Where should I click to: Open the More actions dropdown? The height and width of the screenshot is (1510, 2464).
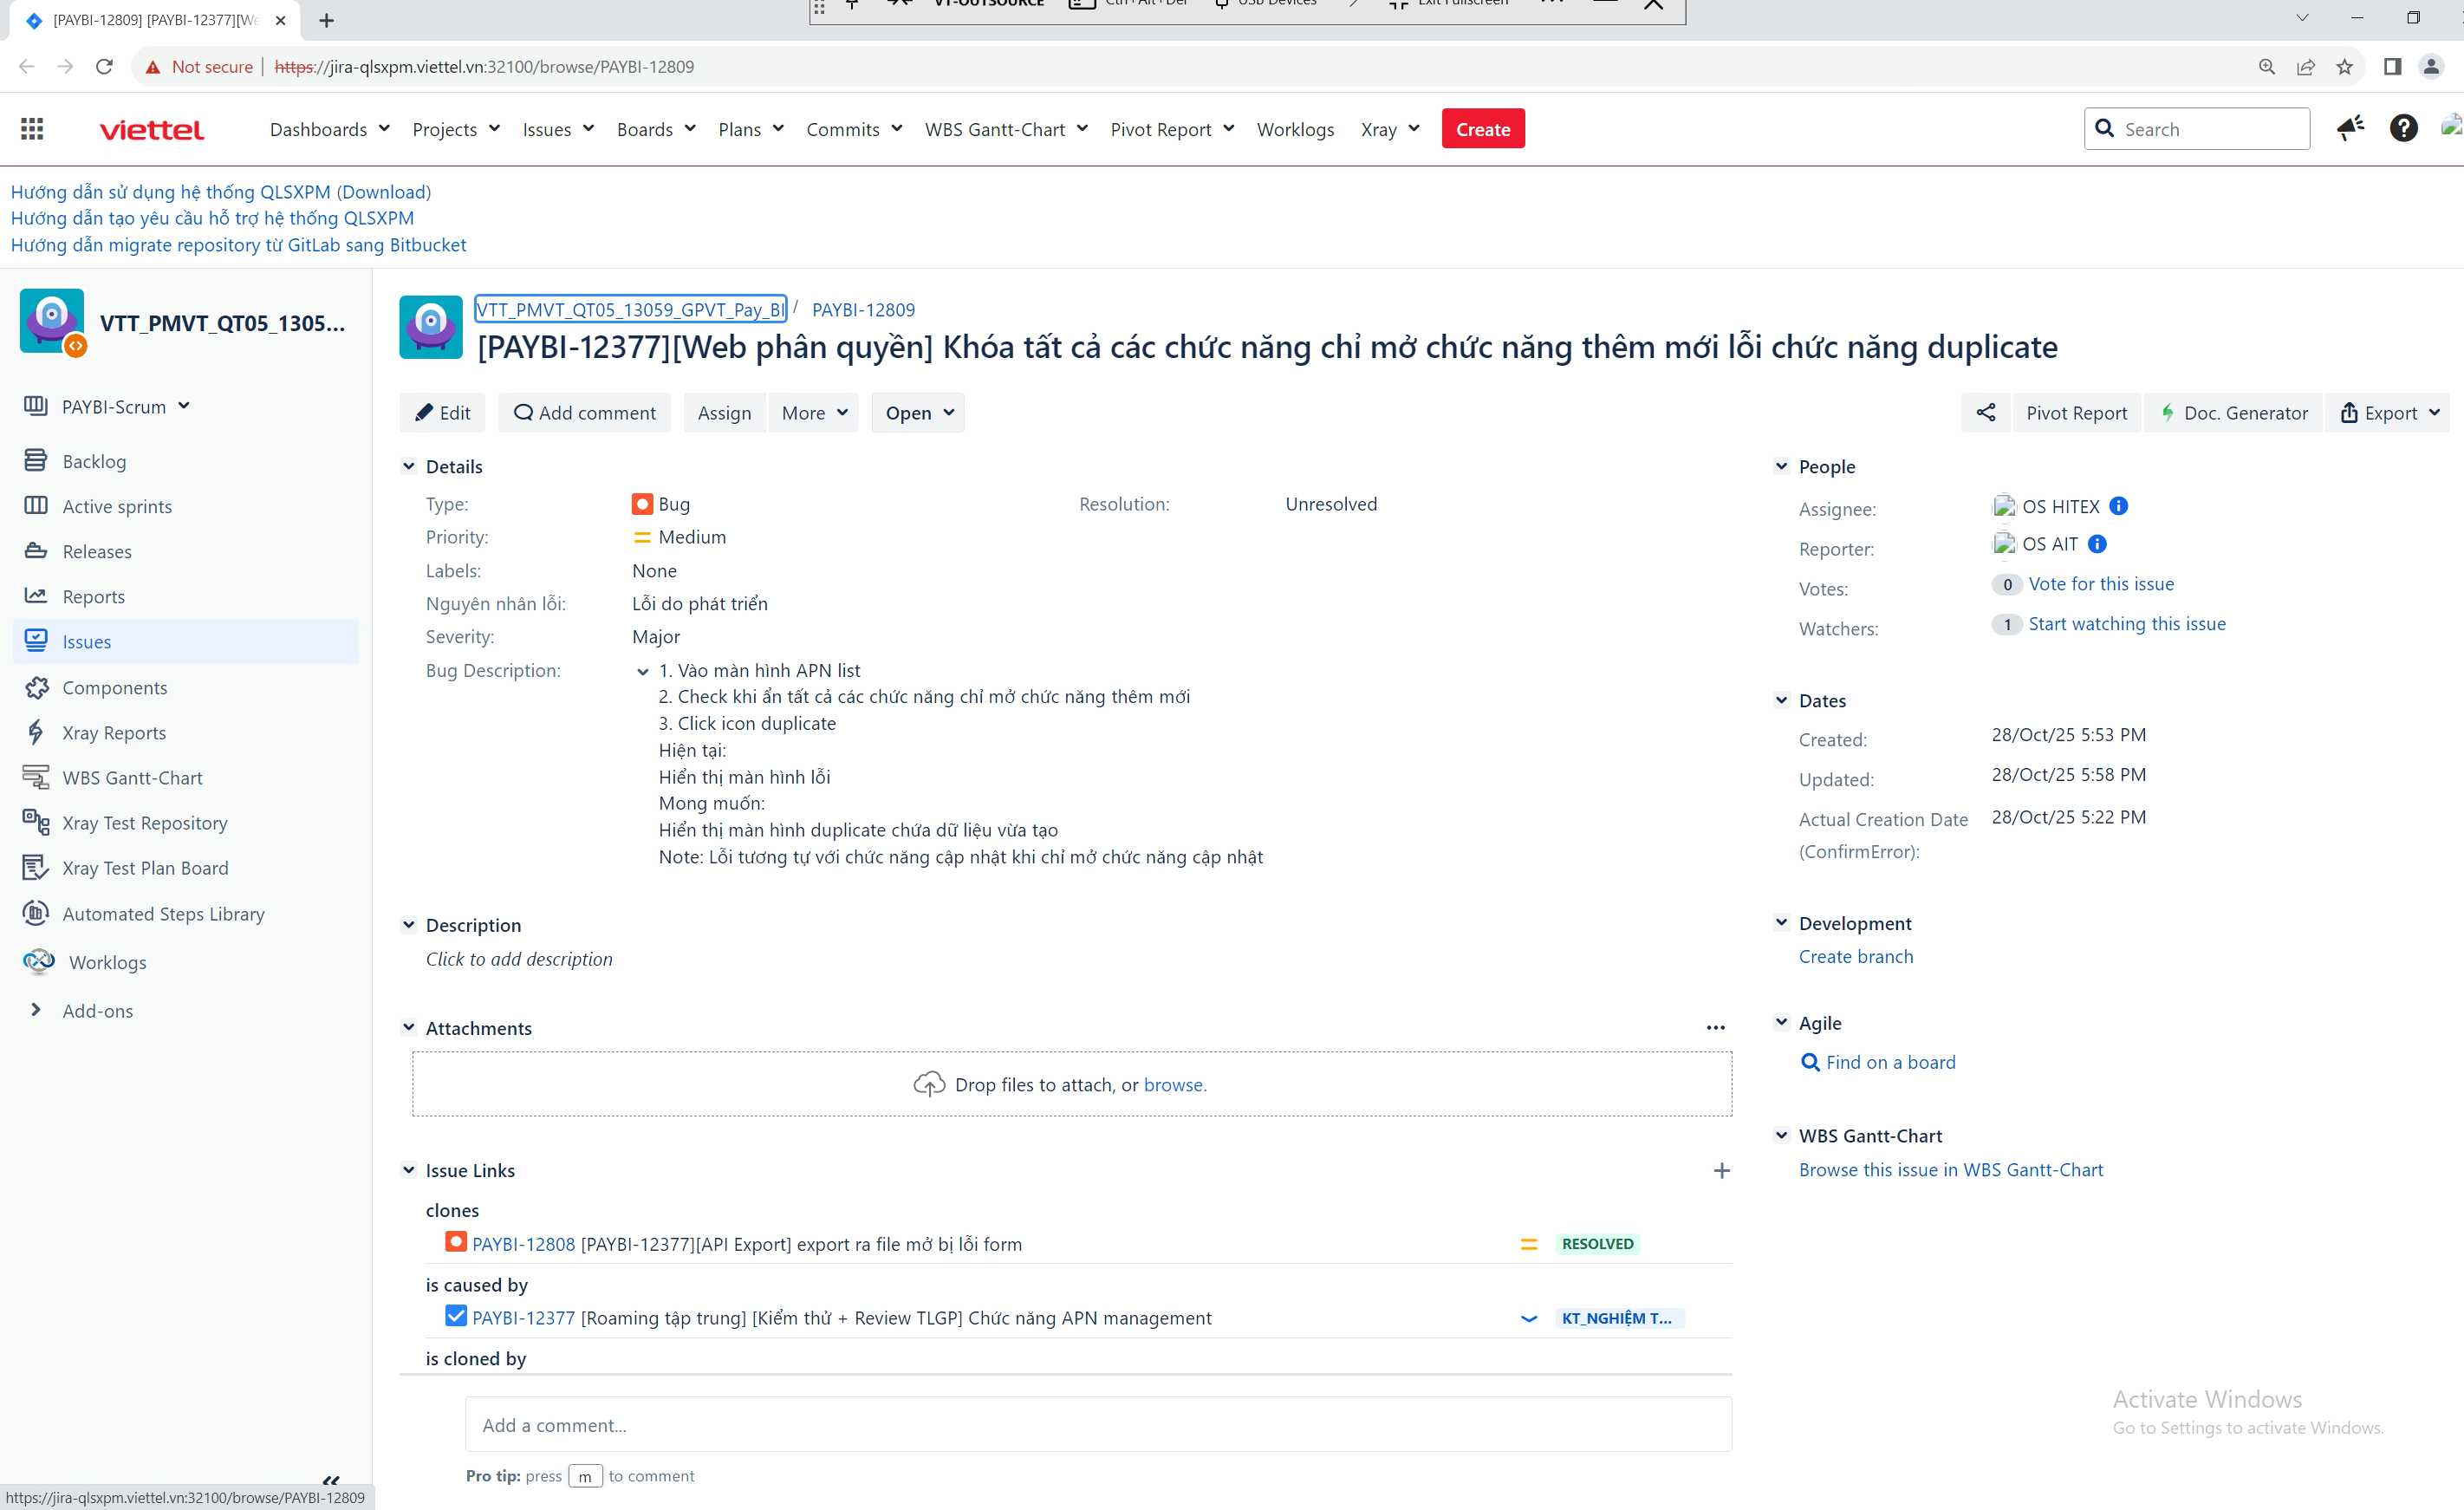point(814,413)
